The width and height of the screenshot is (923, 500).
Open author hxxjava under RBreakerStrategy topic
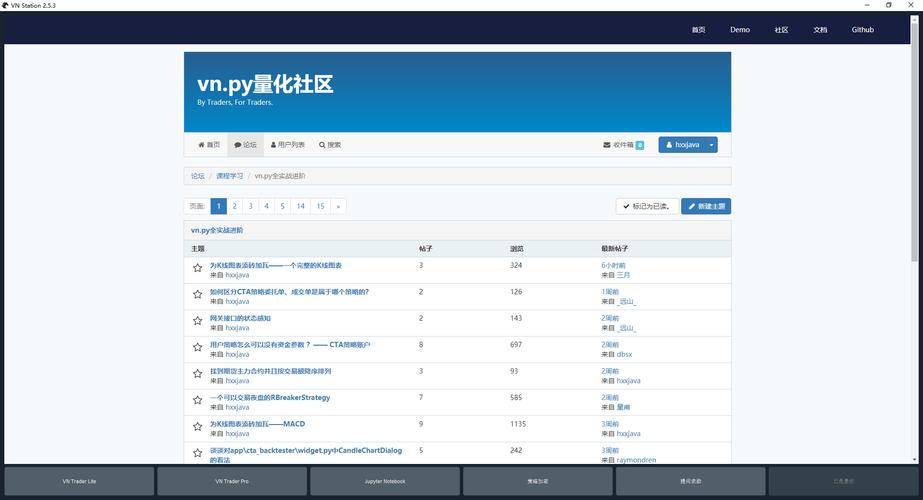237,408
